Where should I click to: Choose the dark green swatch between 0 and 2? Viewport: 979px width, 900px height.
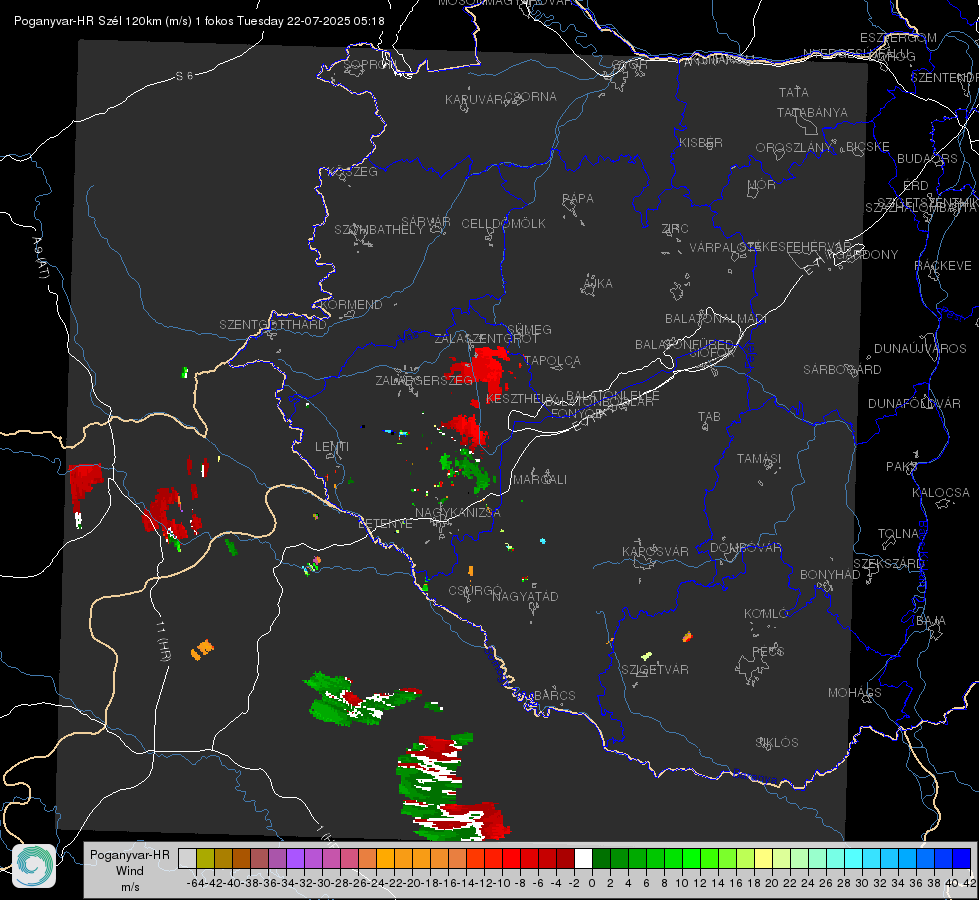601,859
